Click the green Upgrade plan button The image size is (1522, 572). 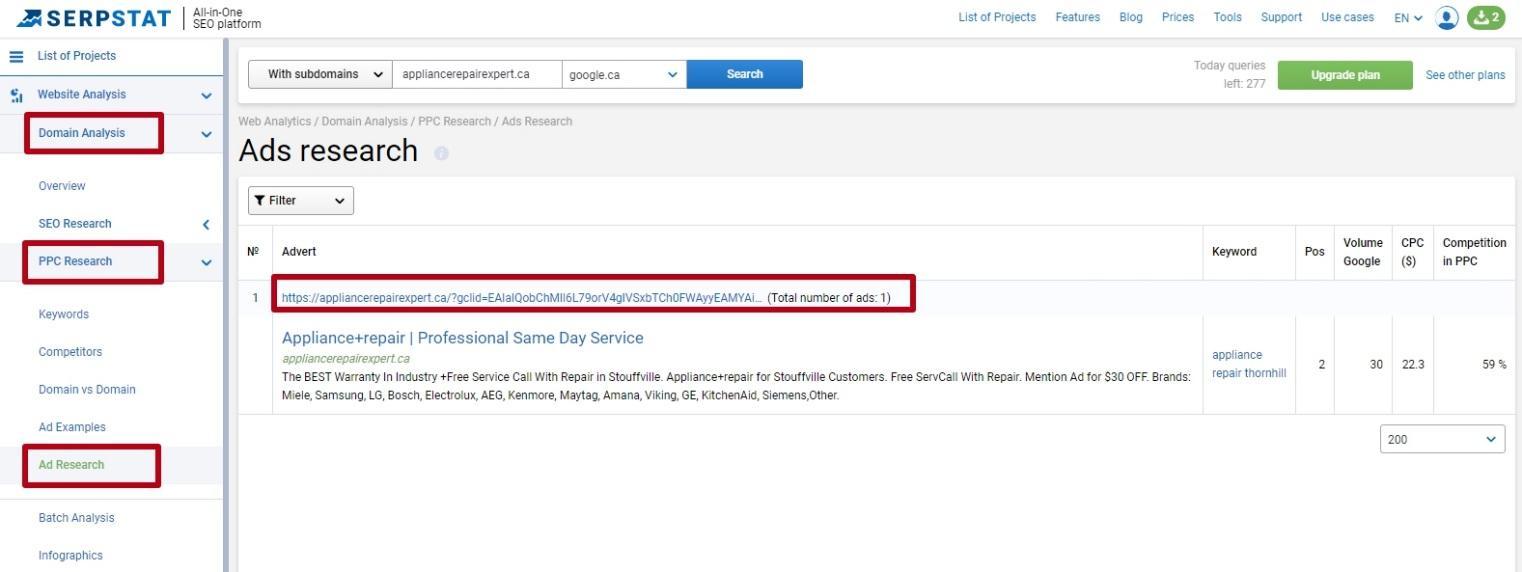[1345, 76]
